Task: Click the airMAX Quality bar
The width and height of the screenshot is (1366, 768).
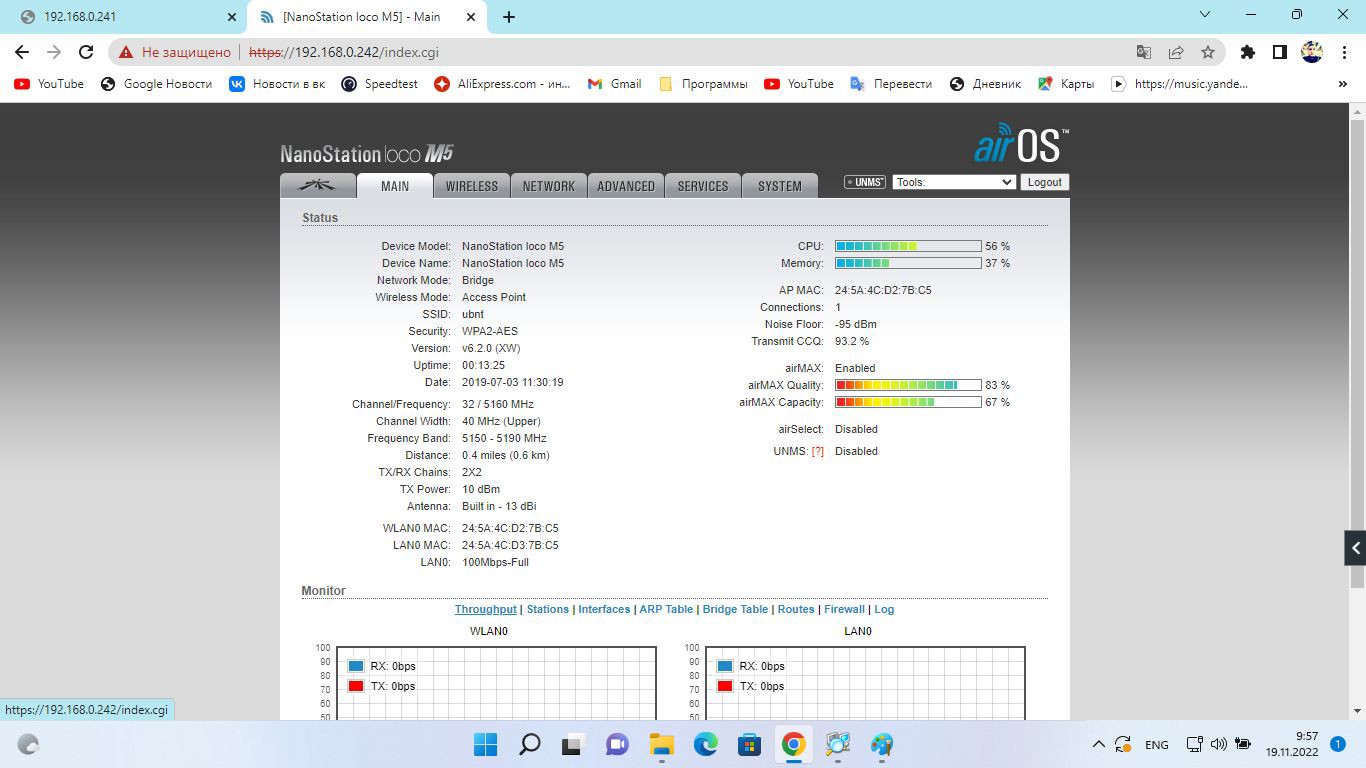Action: pos(908,385)
